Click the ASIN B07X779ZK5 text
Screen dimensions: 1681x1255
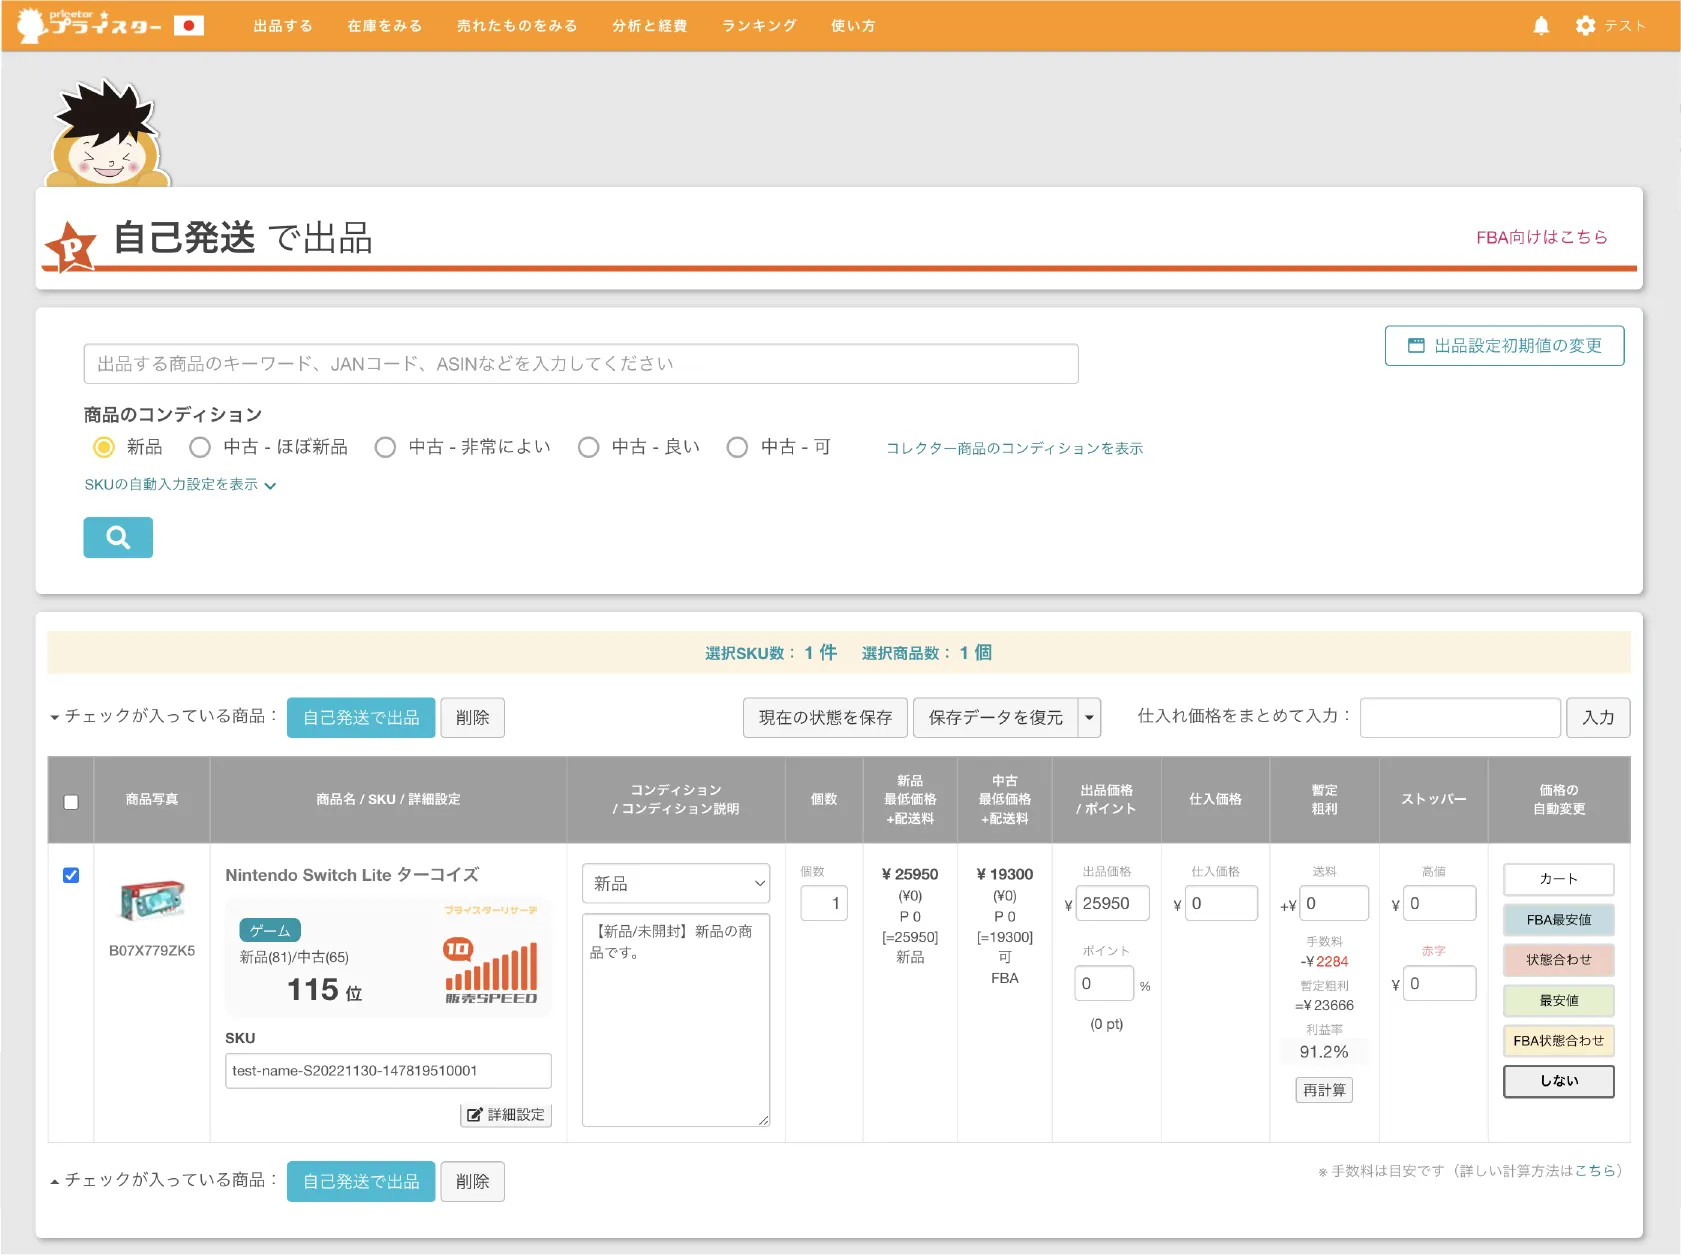pos(152,951)
